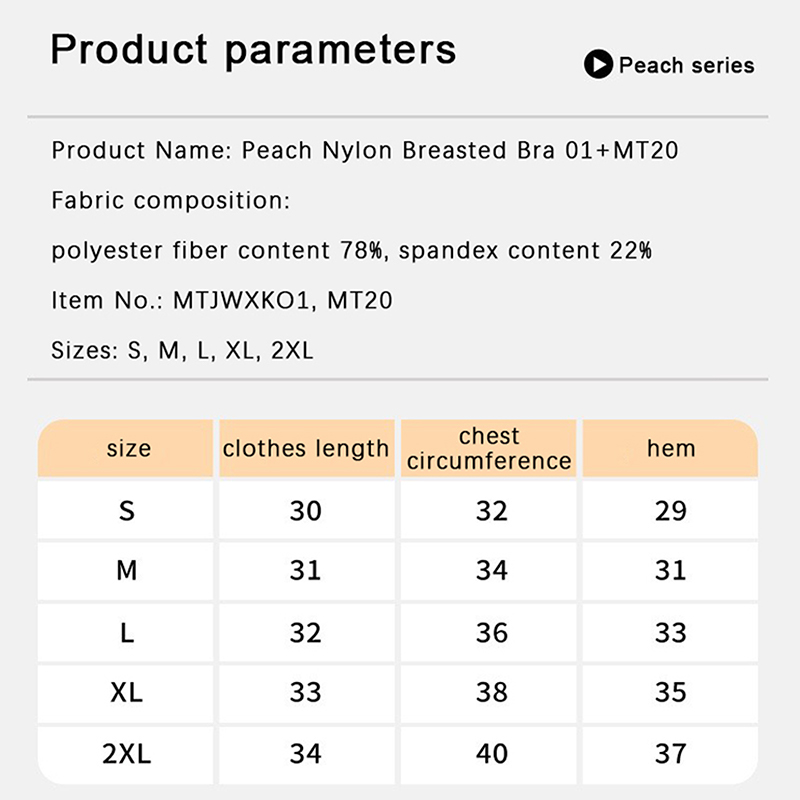The height and width of the screenshot is (800, 800).
Task: Click the play icon beside Peach series
Action: [598, 66]
